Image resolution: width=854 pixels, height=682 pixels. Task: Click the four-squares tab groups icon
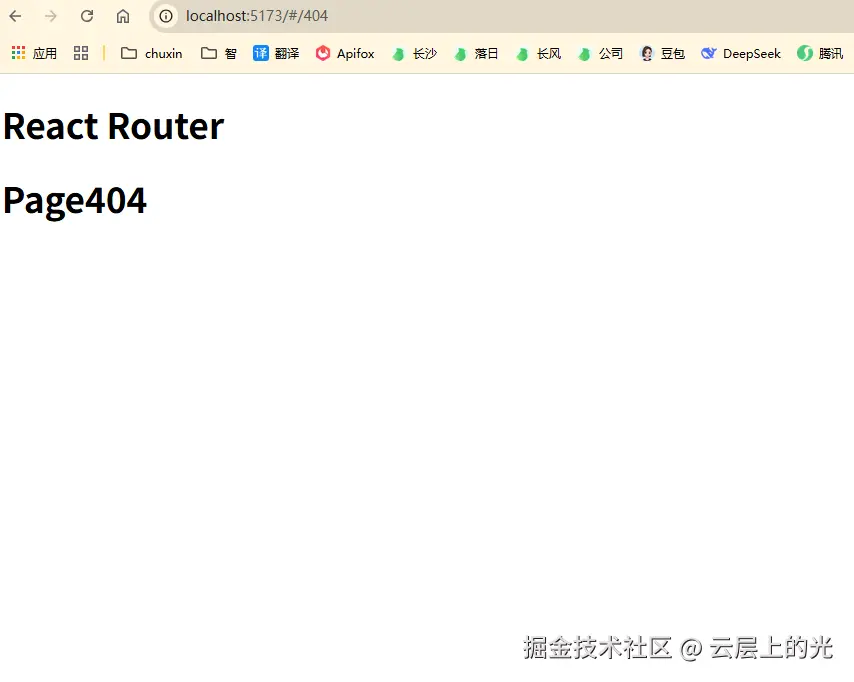pyautogui.click(x=81, y=53)
